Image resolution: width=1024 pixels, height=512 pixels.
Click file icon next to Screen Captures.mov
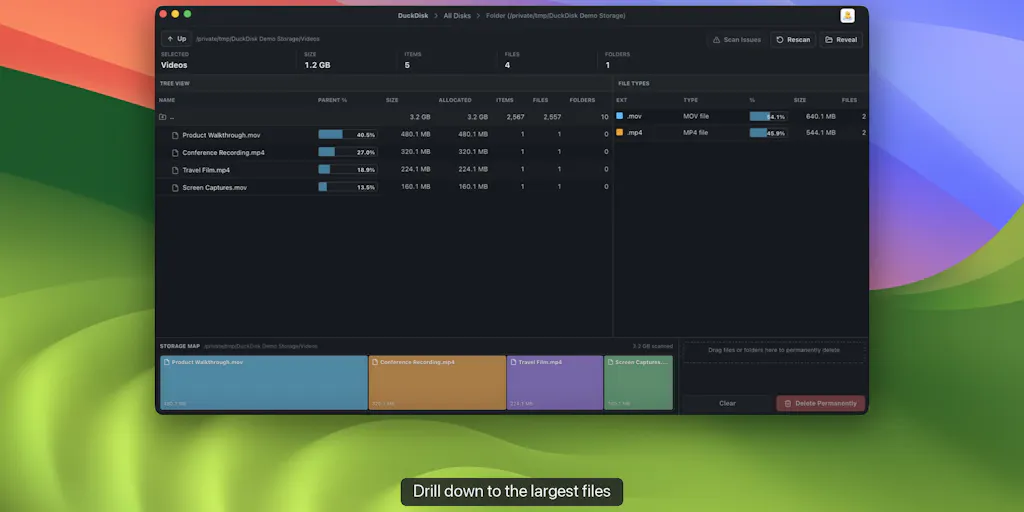pos(175,188)
